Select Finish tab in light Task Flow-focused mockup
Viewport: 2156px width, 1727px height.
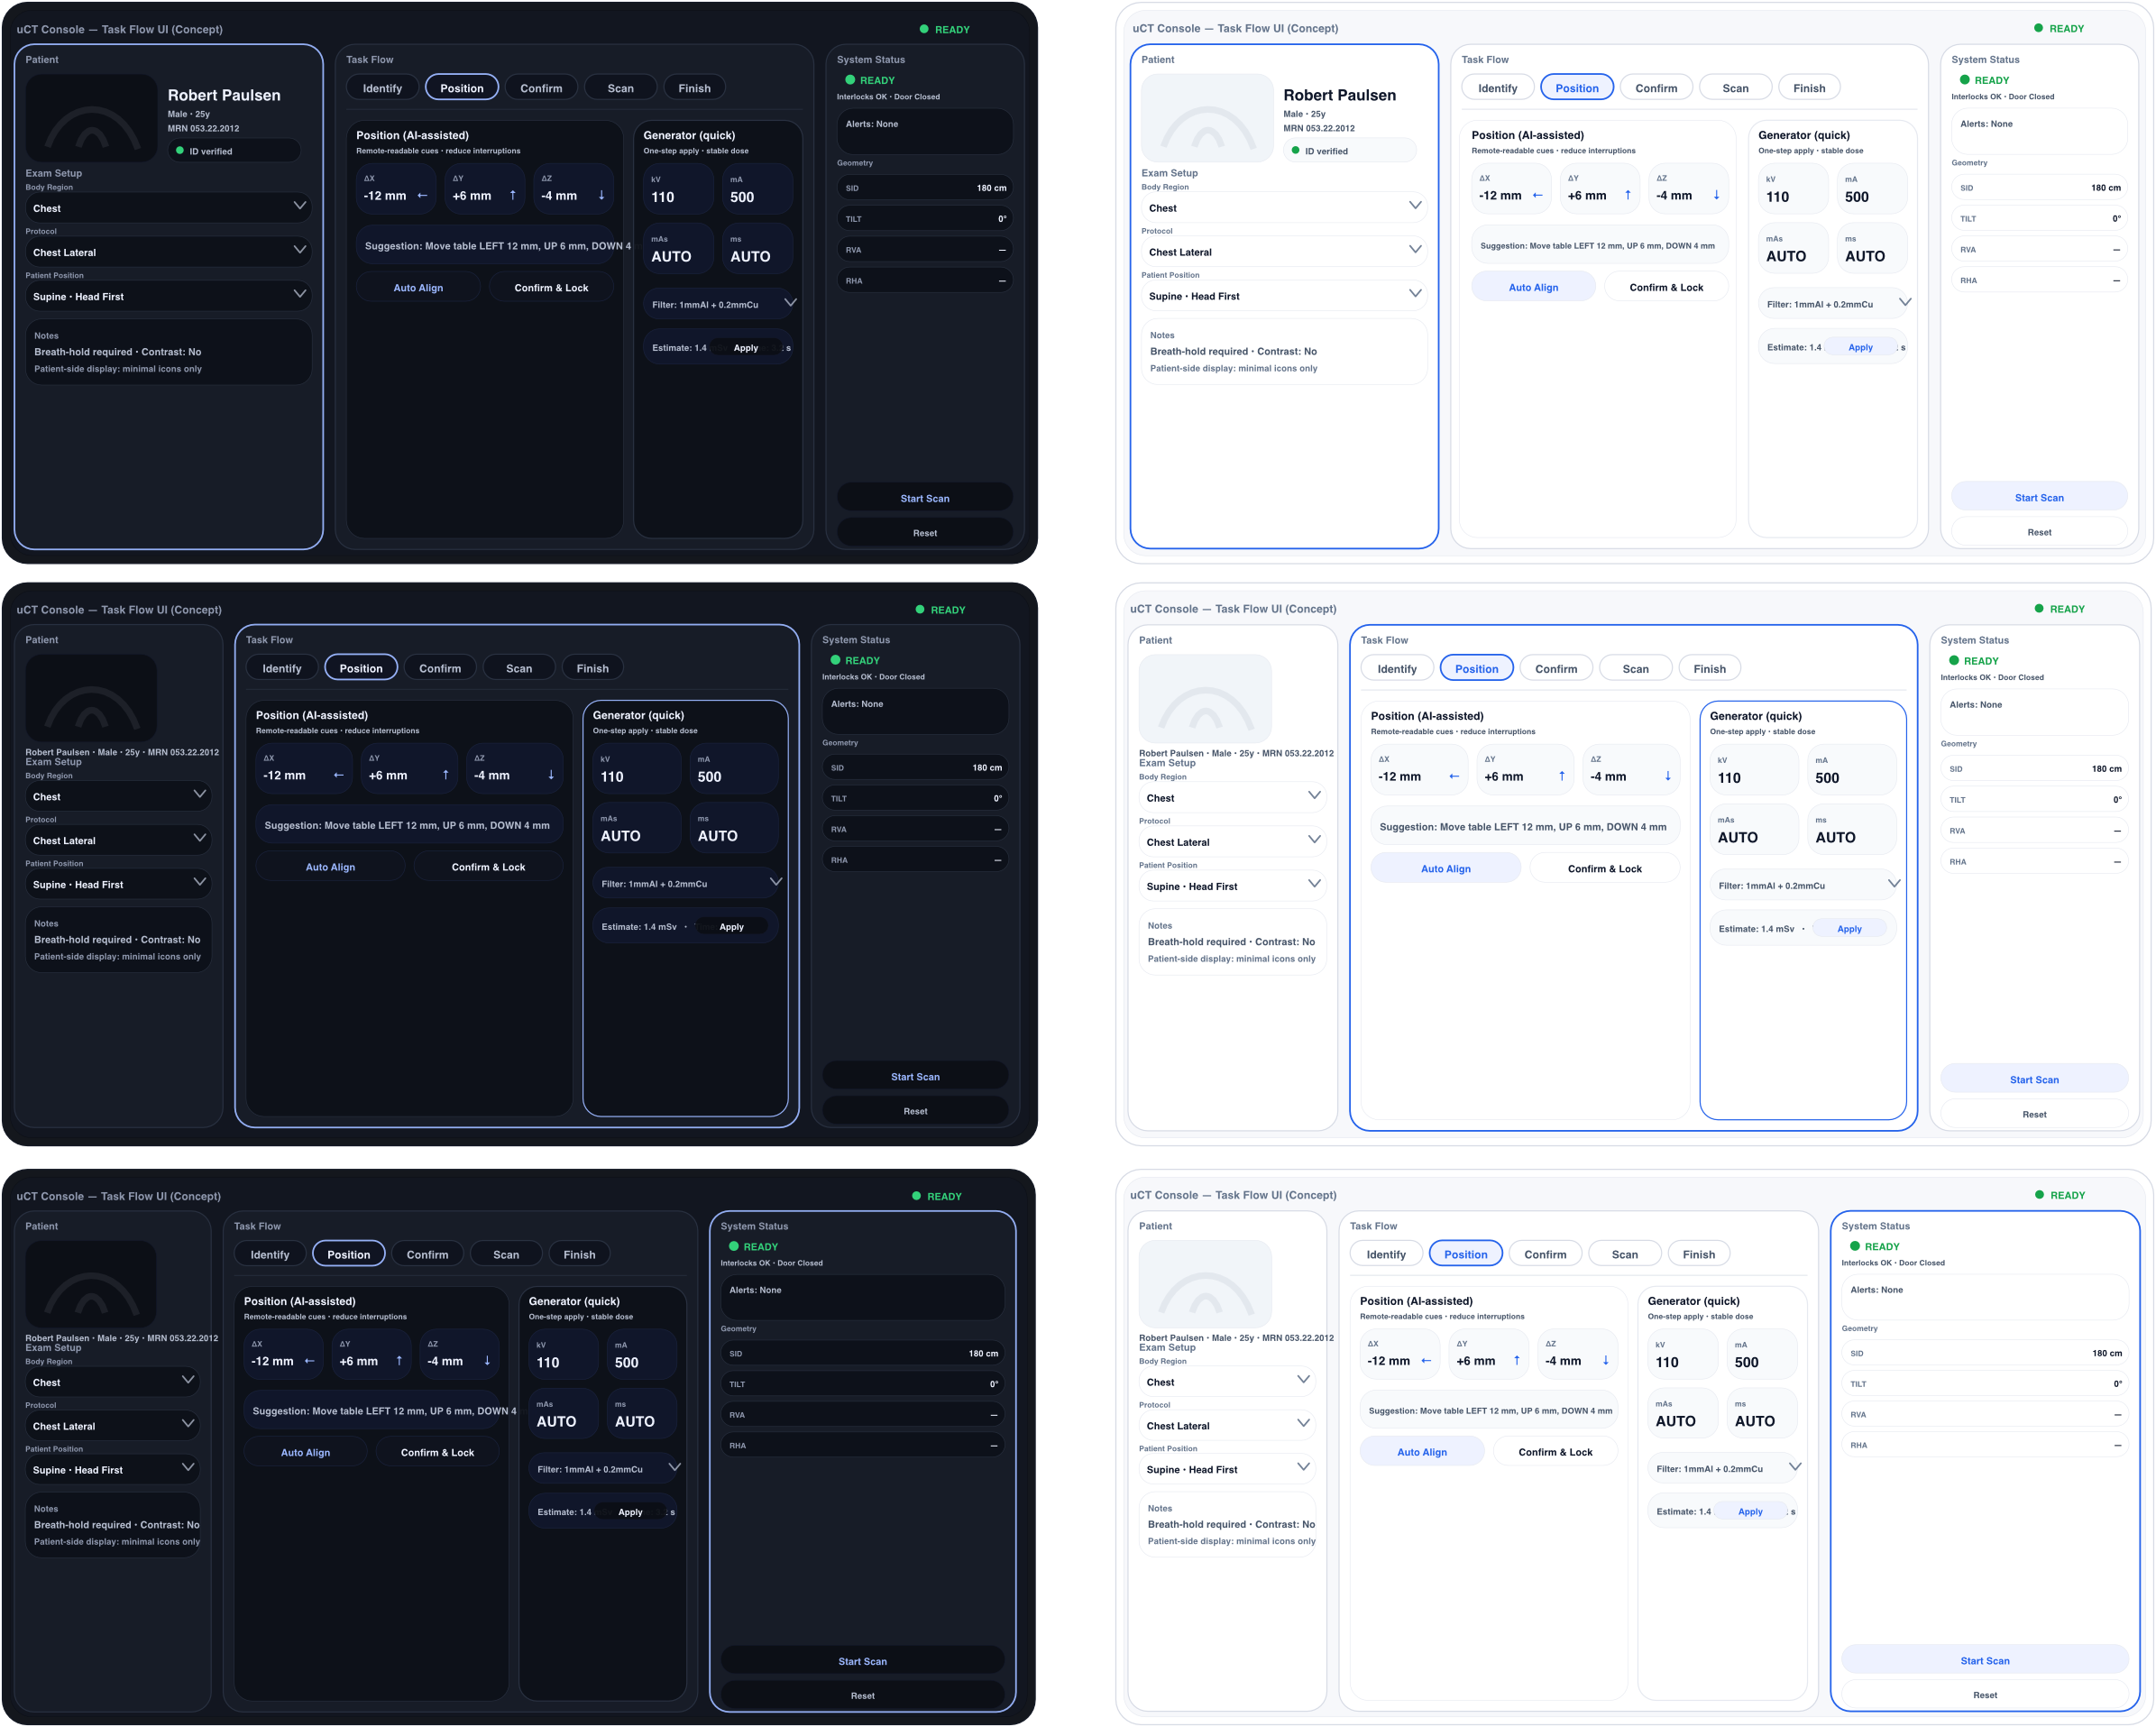1710,669
